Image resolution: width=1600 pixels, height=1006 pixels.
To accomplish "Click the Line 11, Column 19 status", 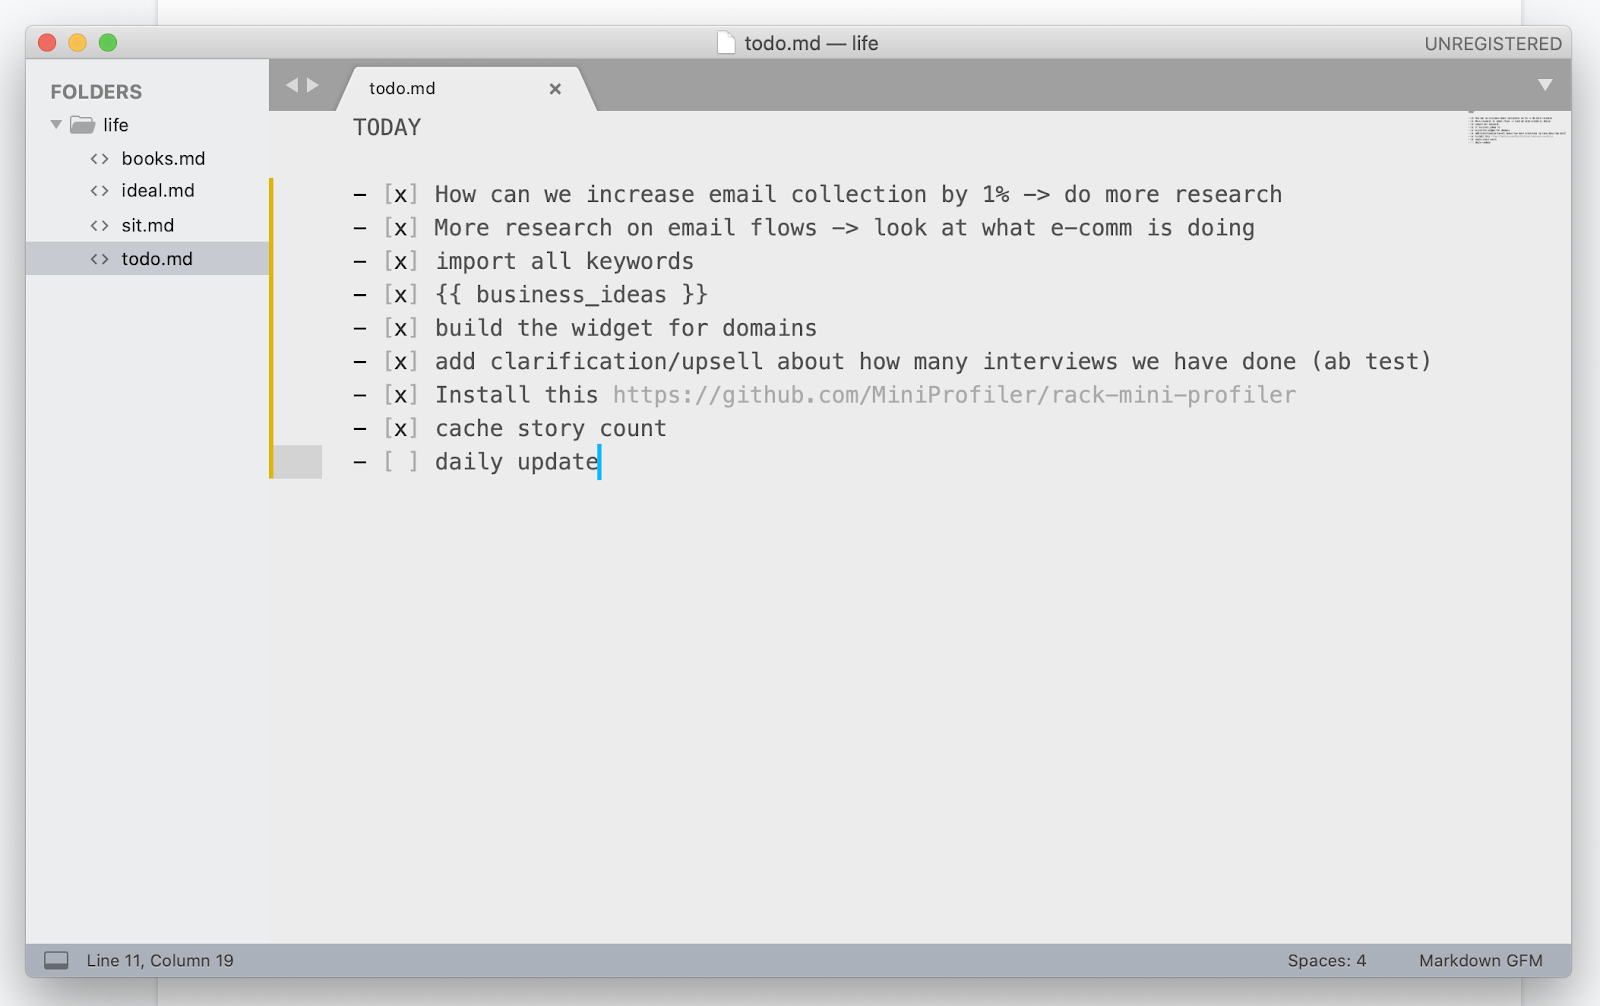I will 160,960.
